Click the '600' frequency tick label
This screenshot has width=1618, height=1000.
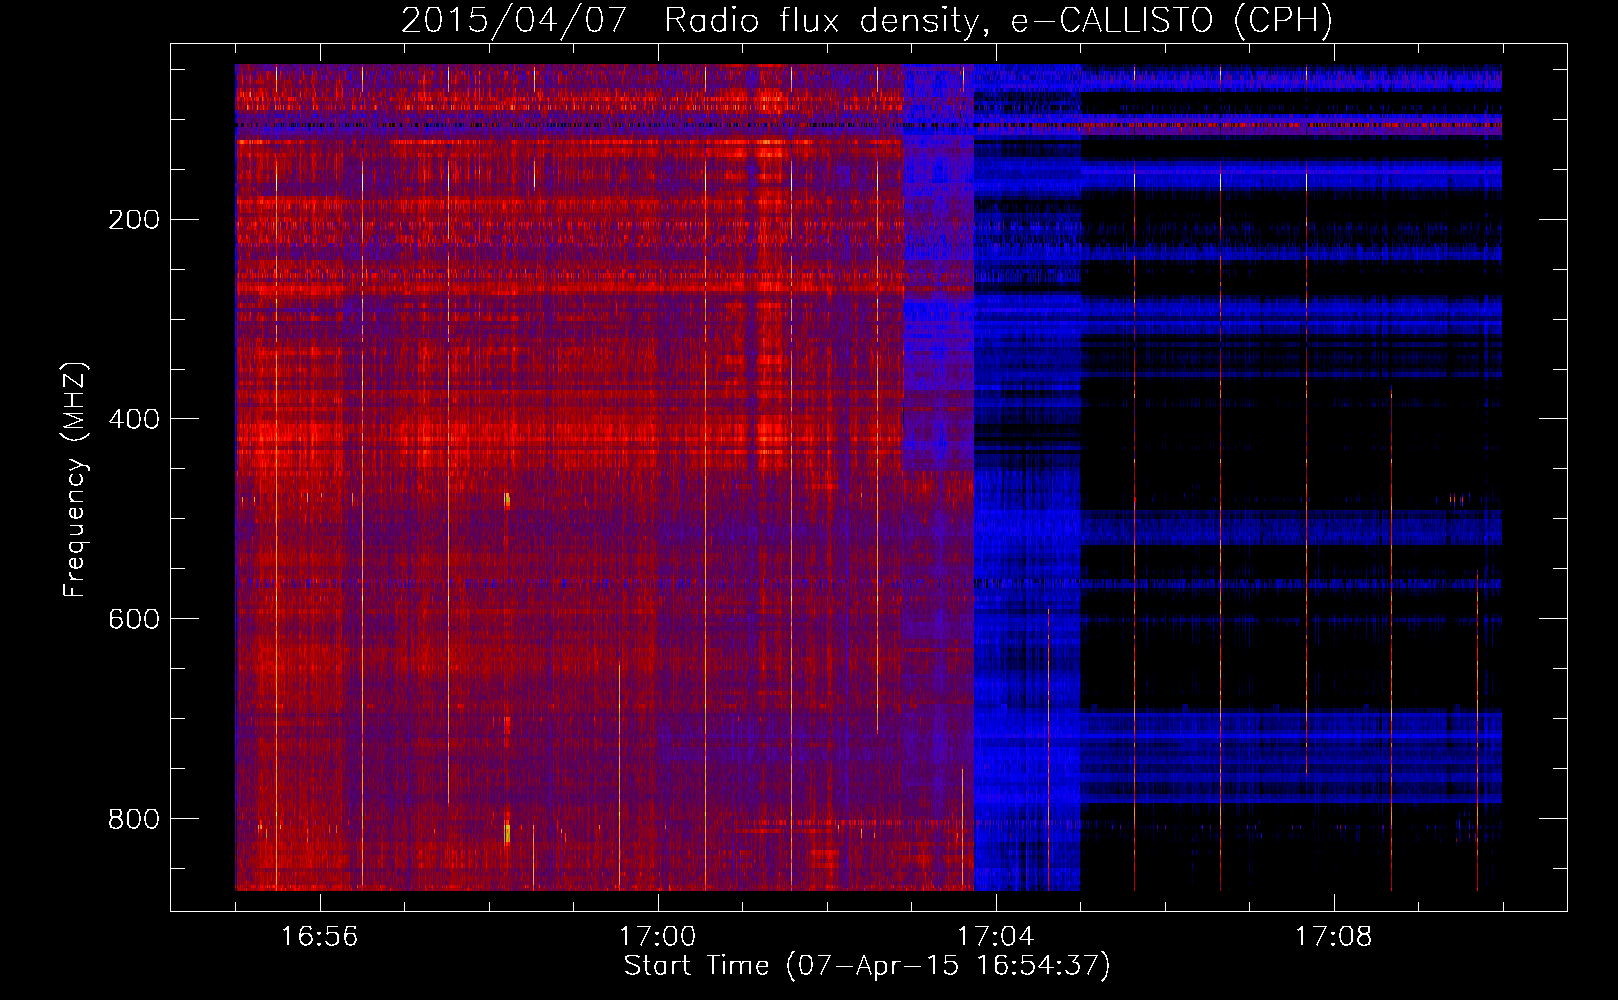coord(134,619)
